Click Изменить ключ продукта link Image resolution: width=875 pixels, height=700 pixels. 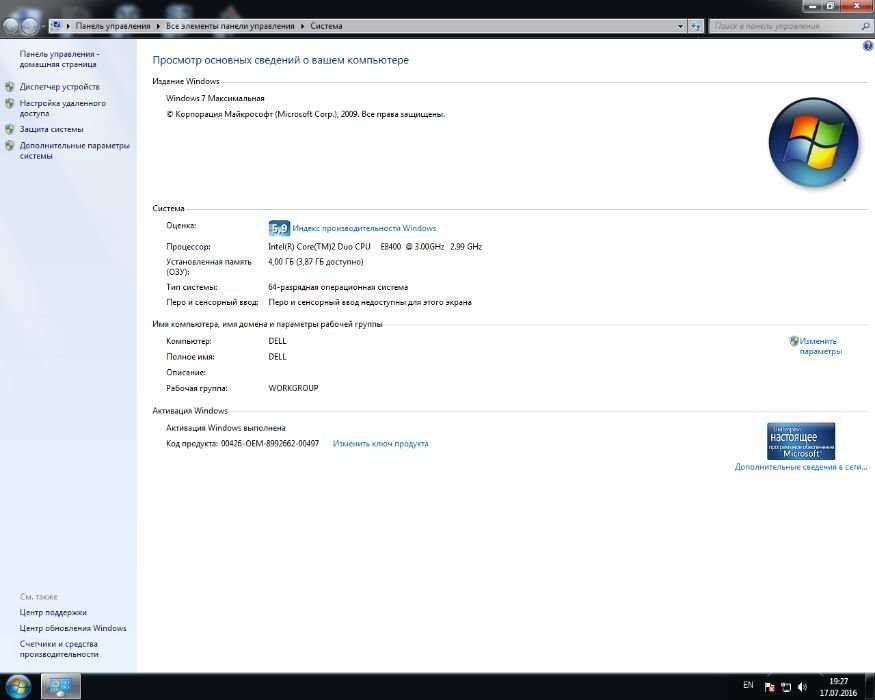pos(381,444)
